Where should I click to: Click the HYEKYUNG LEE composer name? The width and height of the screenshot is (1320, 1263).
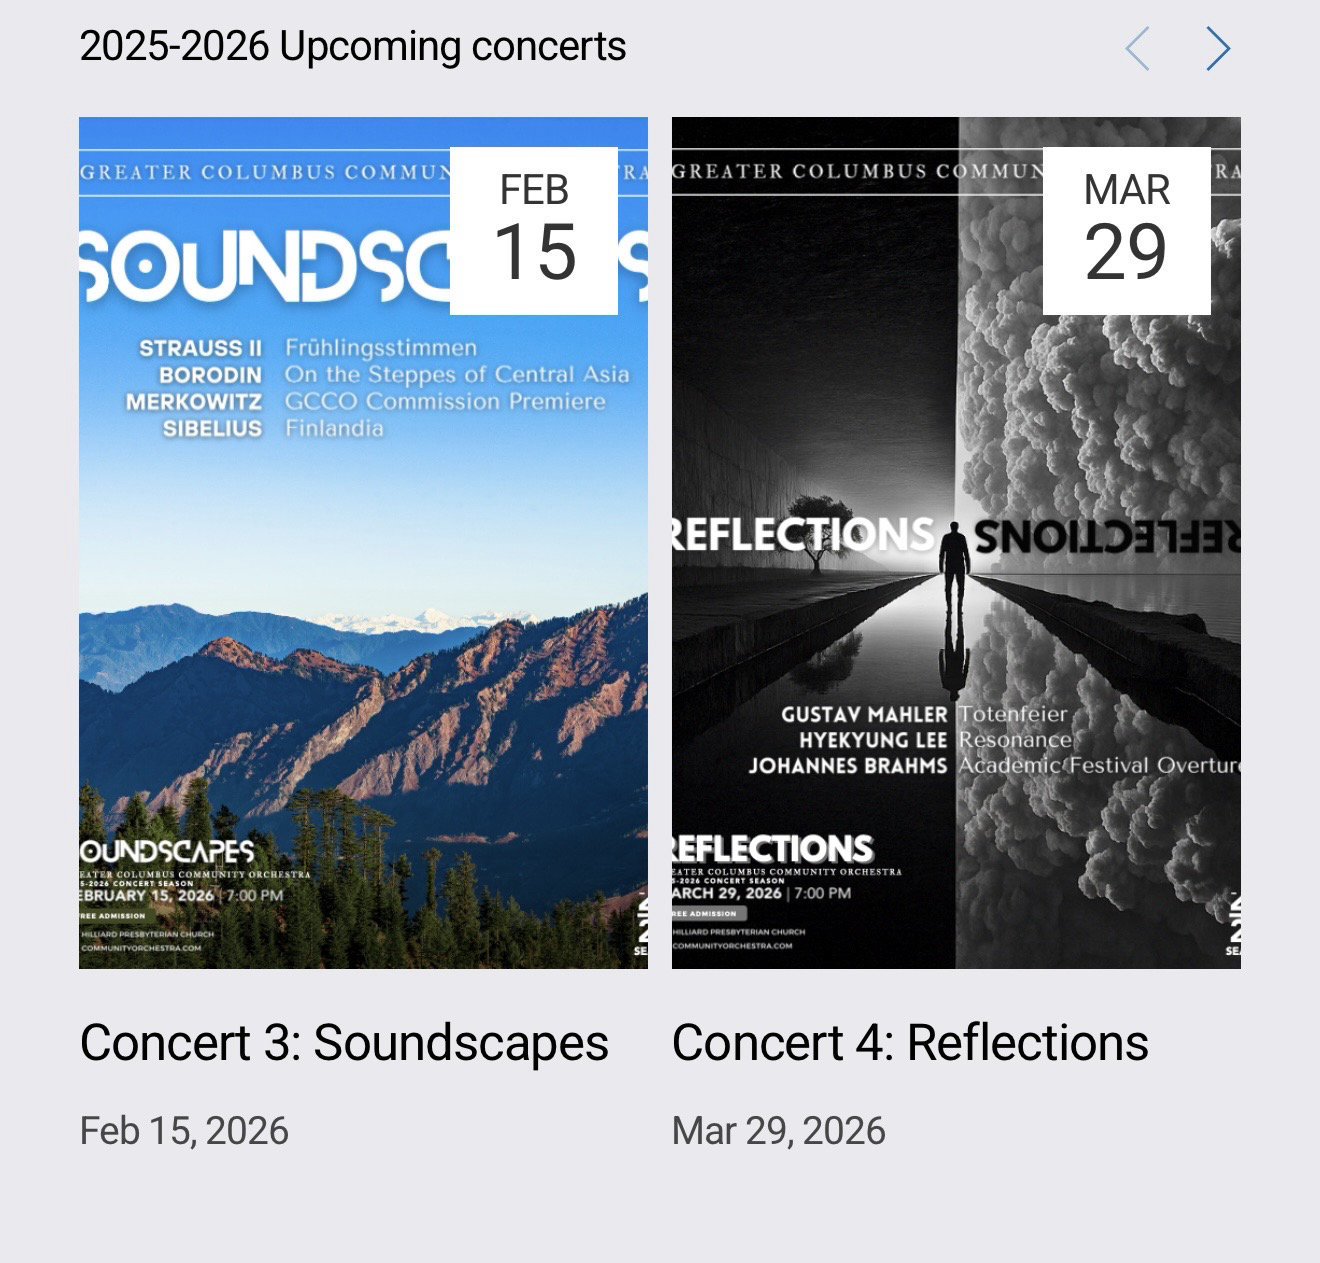click(x=872, y=740)
